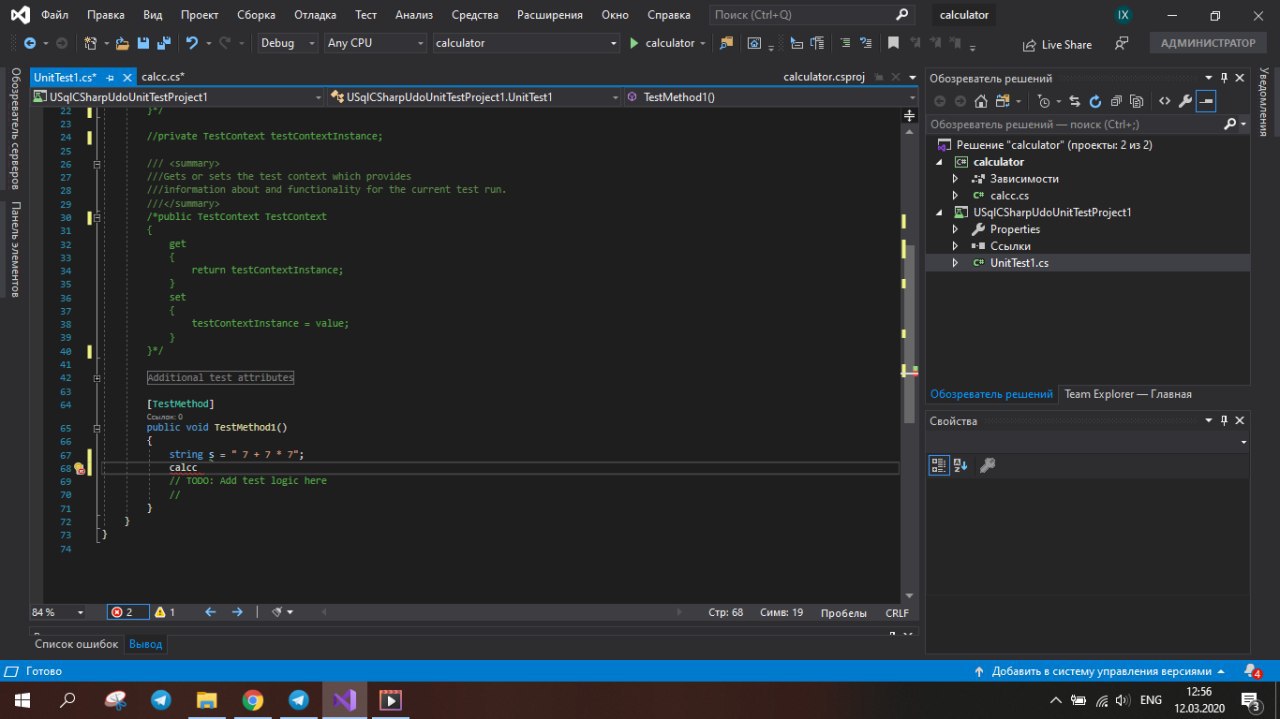Refresh the Solution Explorer with the refresh icon
Screen dimensions: 1280x719
point(1095,101)
